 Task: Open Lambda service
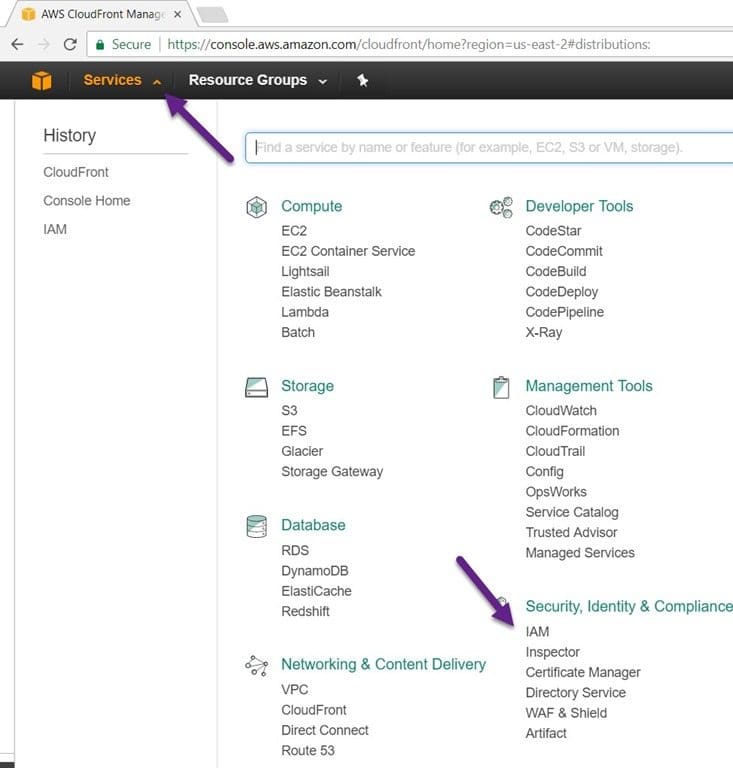coord(305,312)
